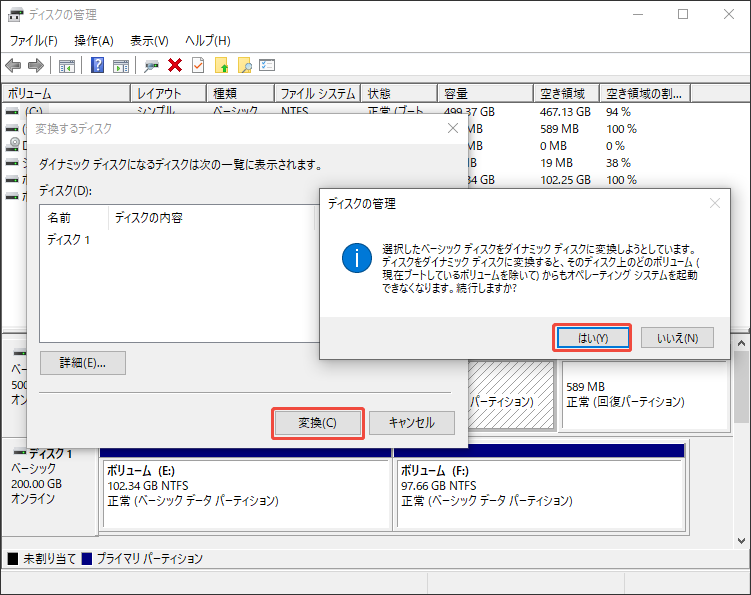Sort by the 空き領域の割... column header
The height and width of the screenshot is (595, 751).
tap(646, 93)
